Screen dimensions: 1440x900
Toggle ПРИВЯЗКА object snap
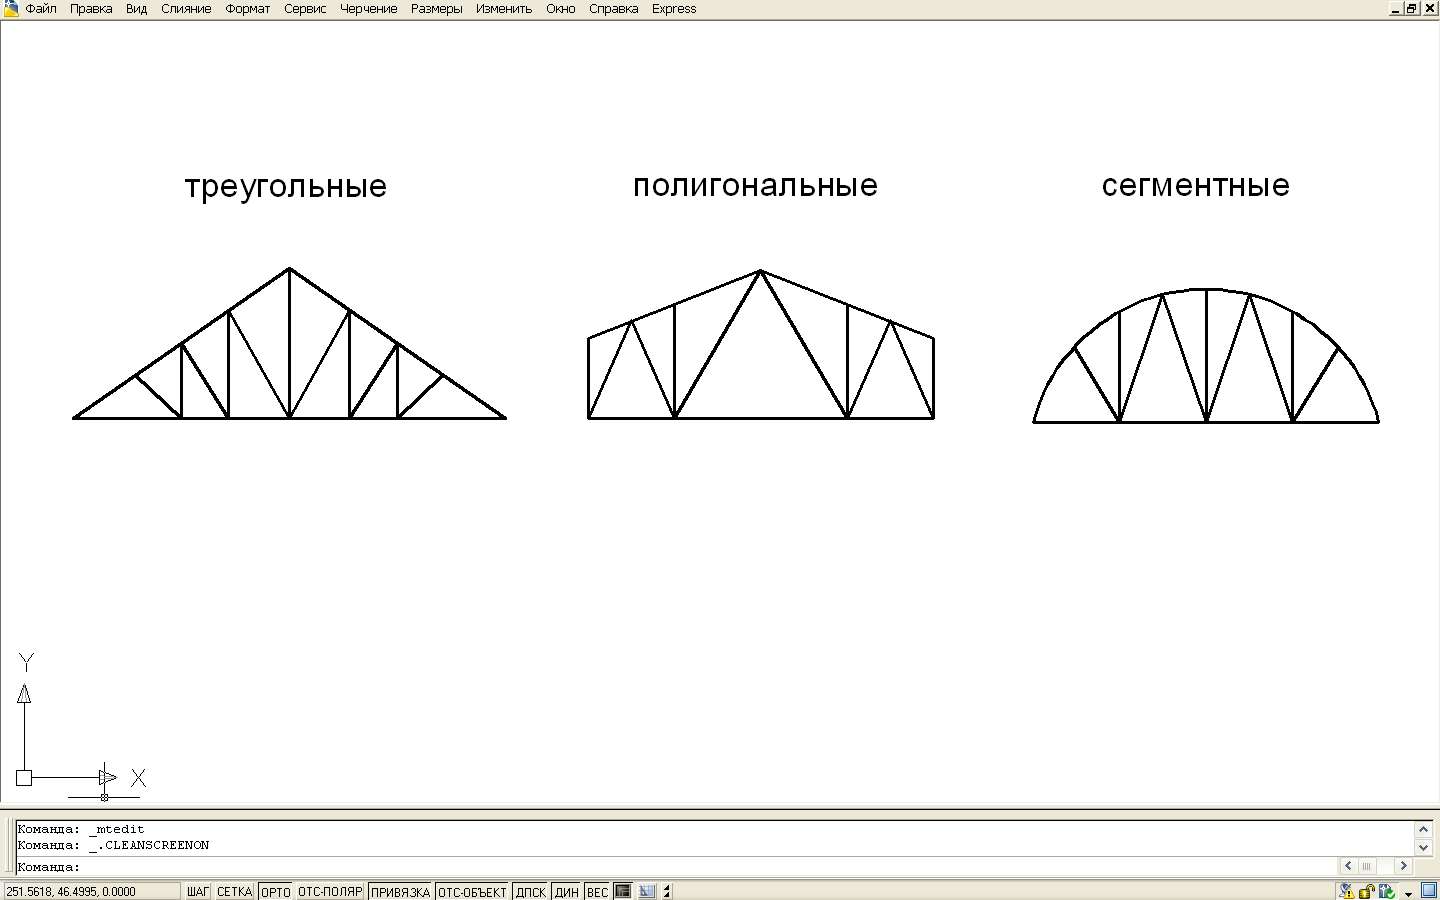(x=400, y=892)
